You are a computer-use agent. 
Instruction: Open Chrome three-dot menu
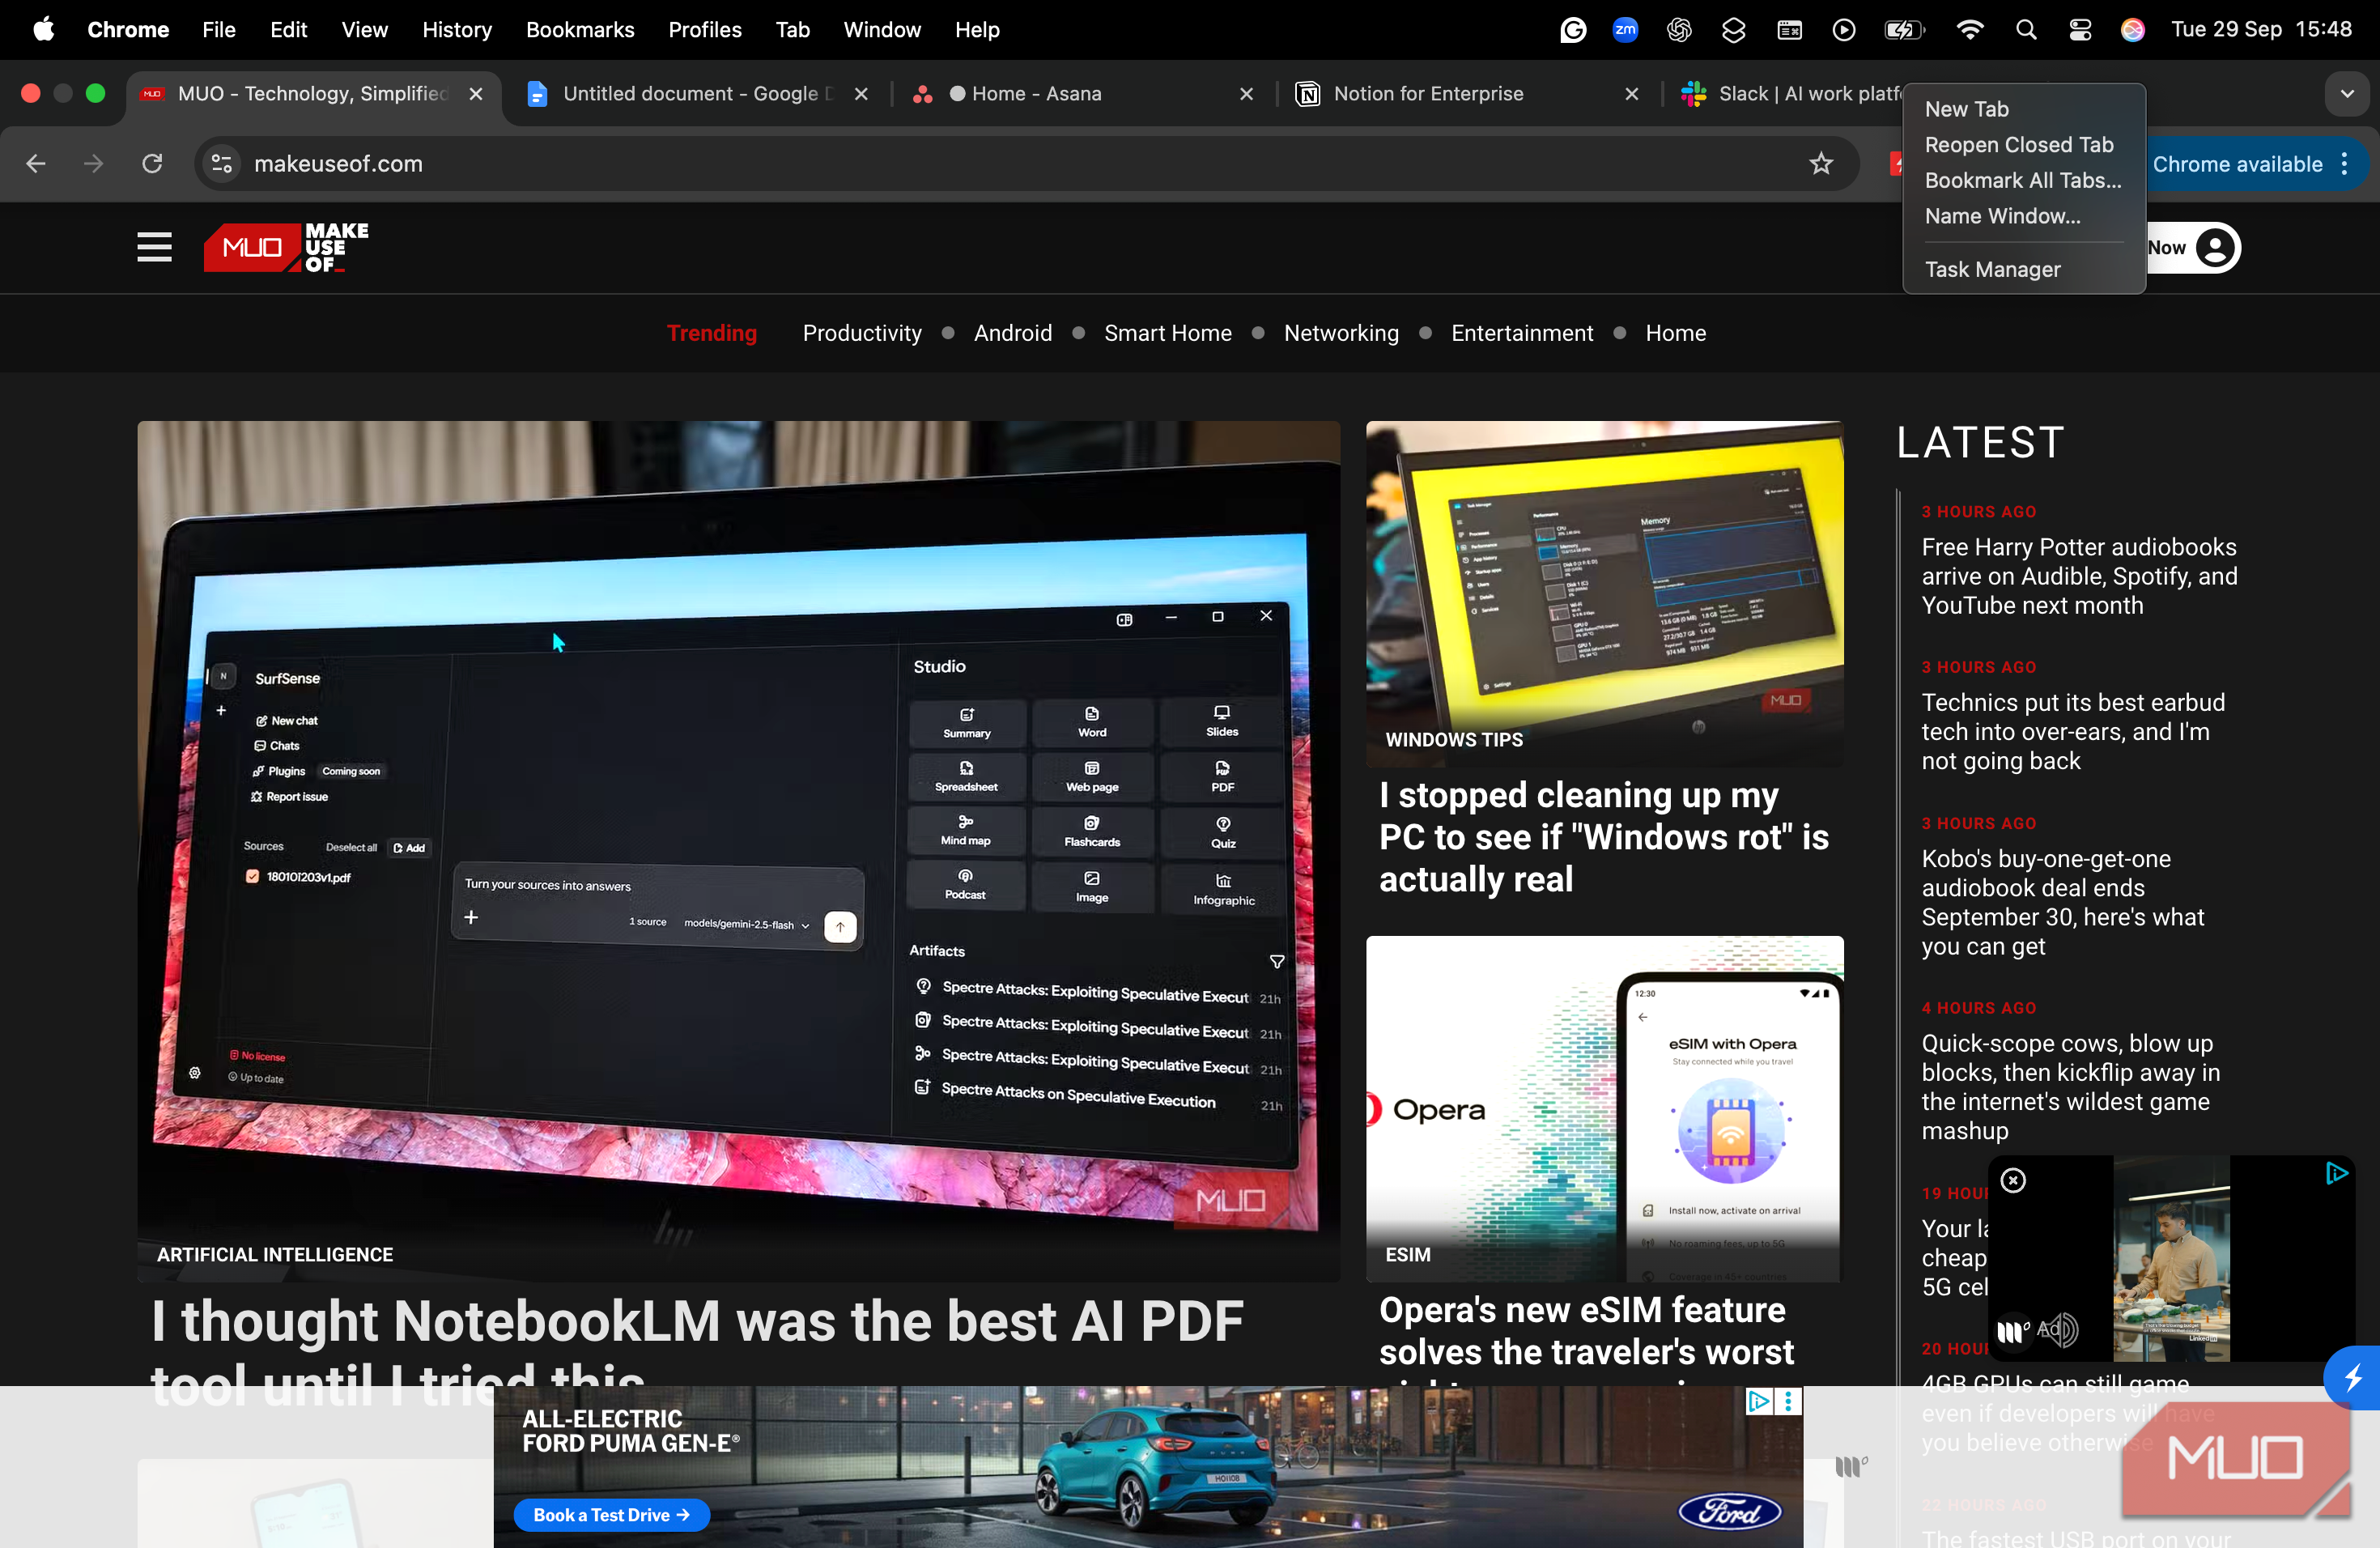coord(2344,164)
